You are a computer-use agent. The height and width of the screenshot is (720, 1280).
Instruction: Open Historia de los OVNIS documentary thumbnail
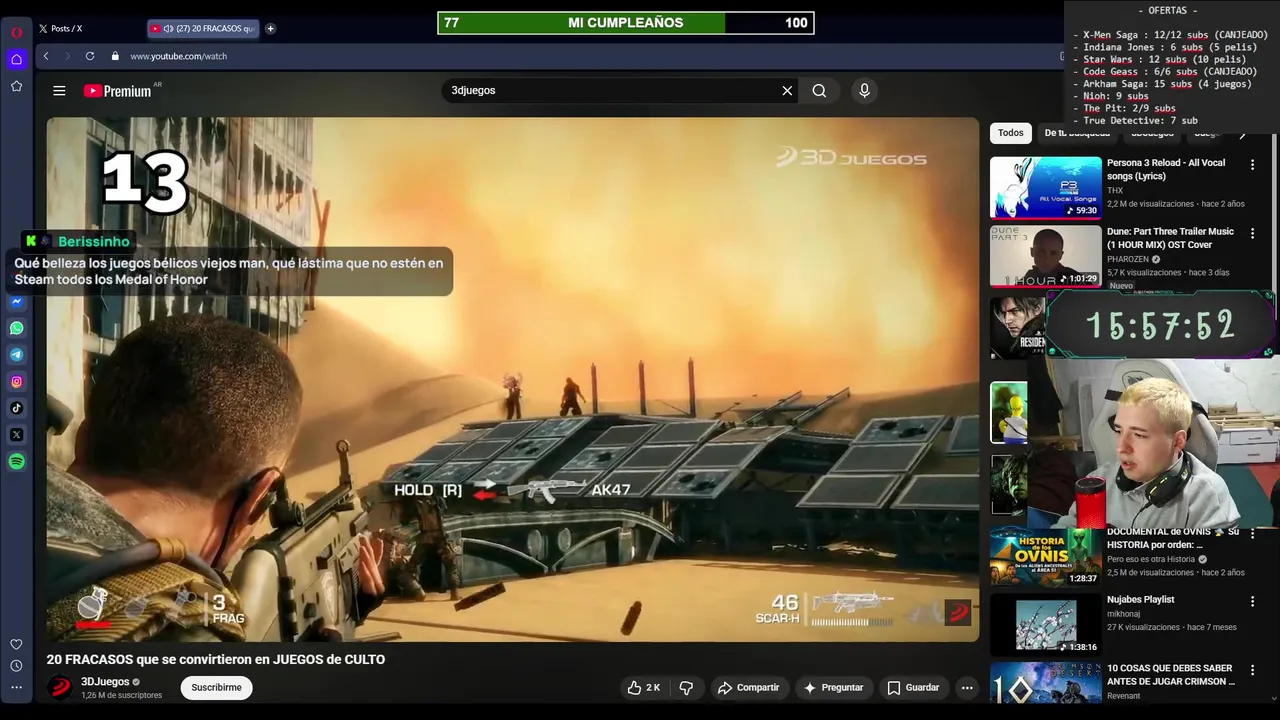pyautogui.click(x=1046, y=558)
